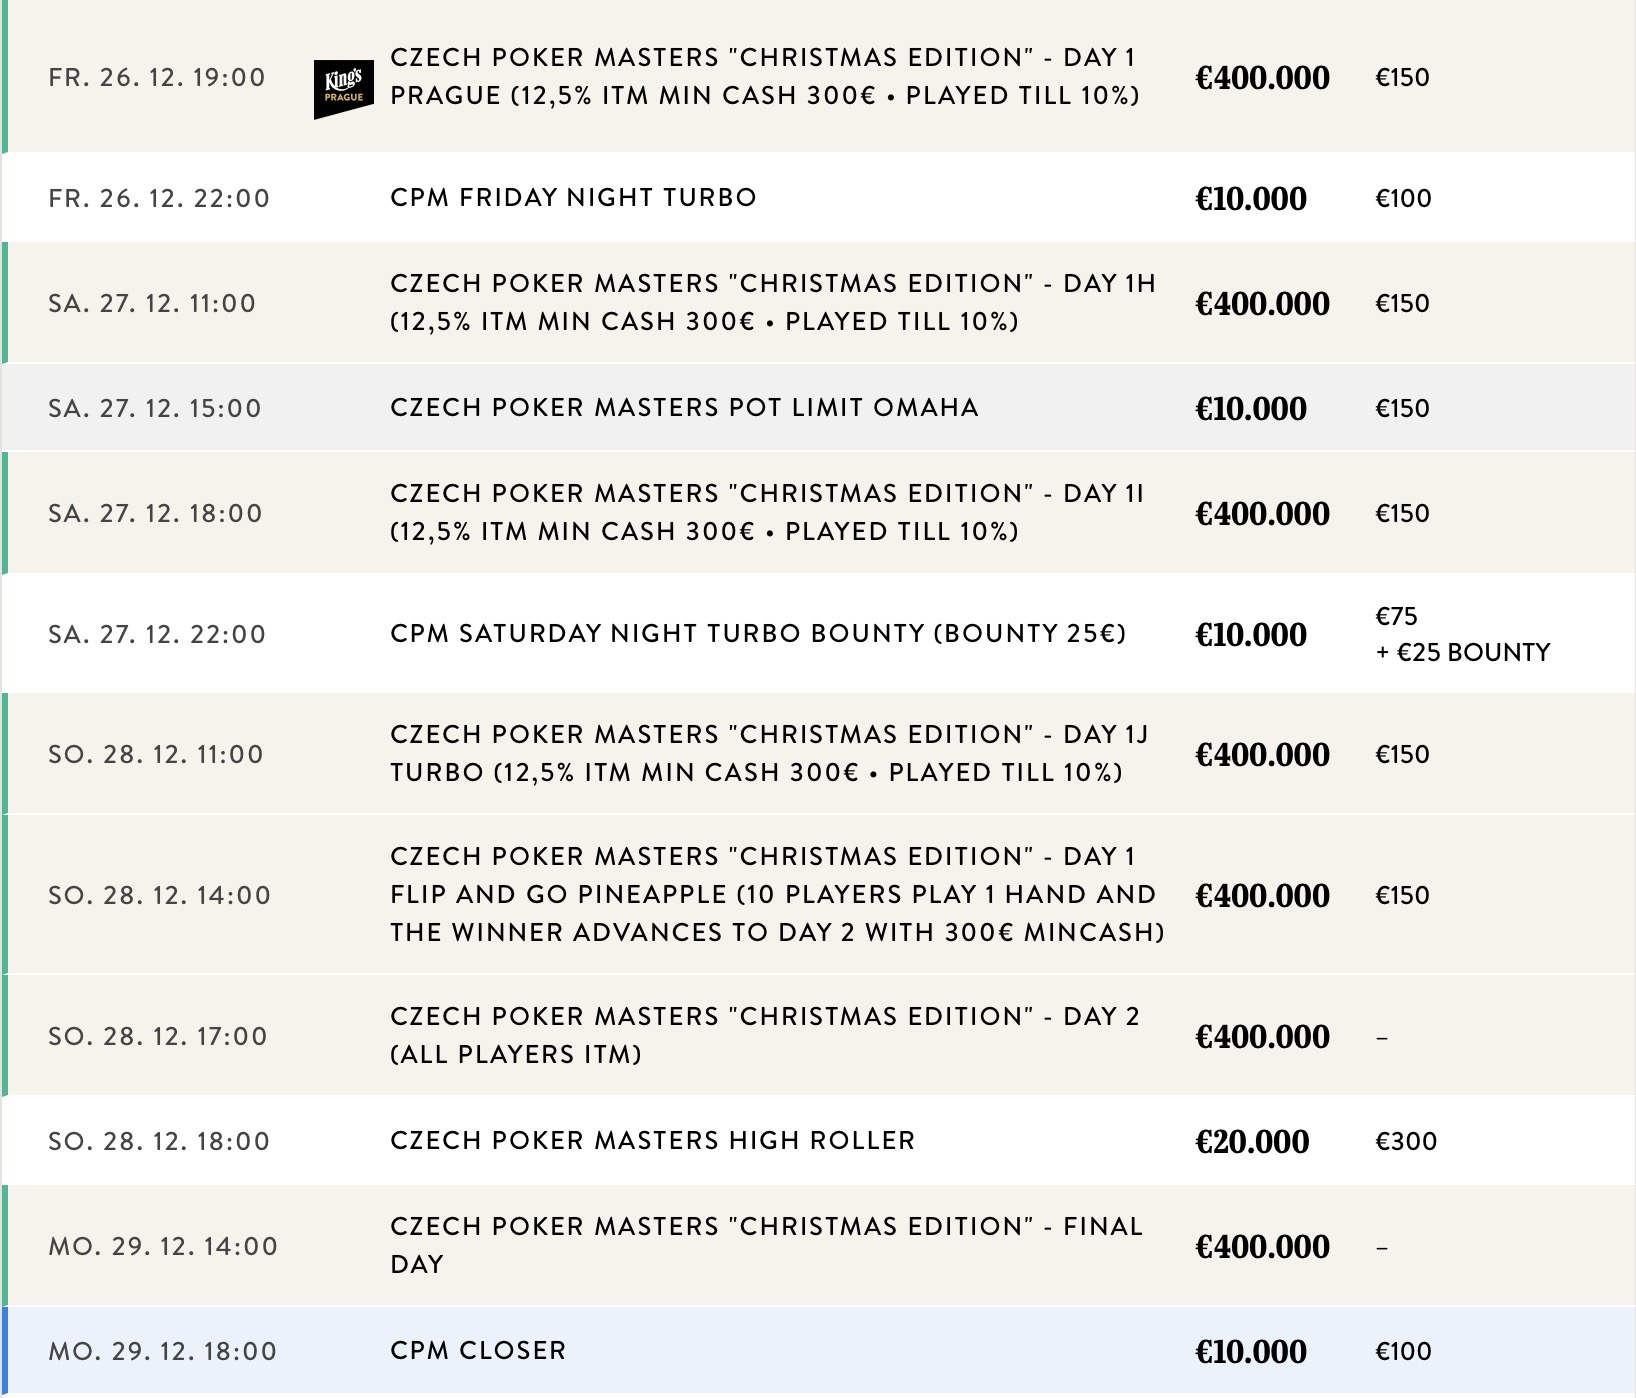This screenshot has height=1398, width=1636.
Task: Open the Day 1J Turbo tournament title
Action: (768, 753)
